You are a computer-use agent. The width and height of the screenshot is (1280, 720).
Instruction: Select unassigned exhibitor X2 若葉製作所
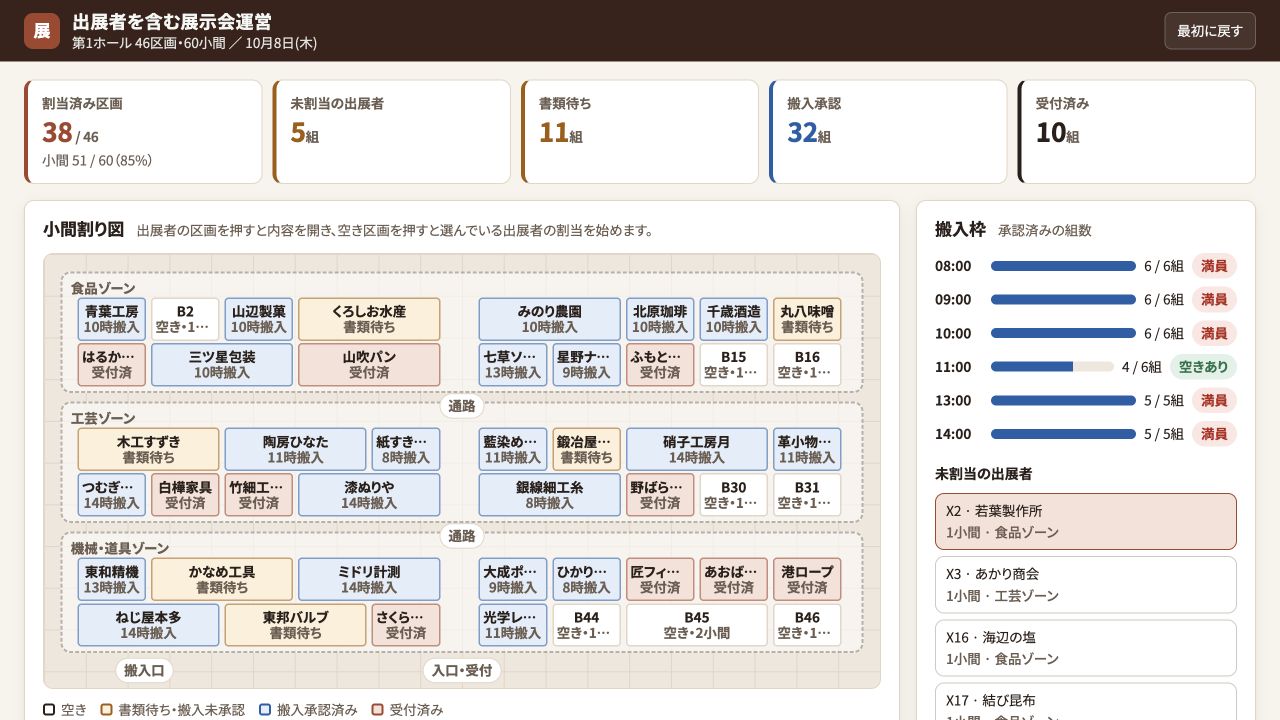1086,521
